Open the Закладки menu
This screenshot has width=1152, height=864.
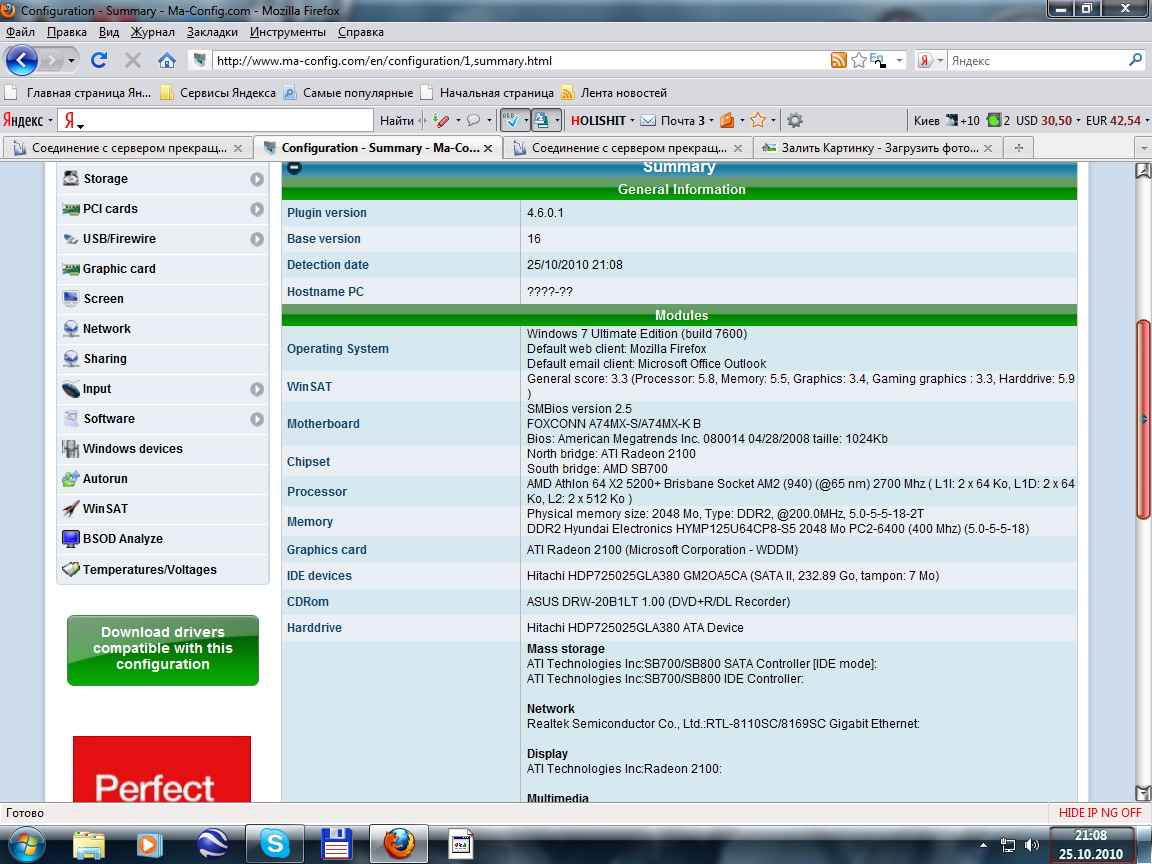click(212, 32)
